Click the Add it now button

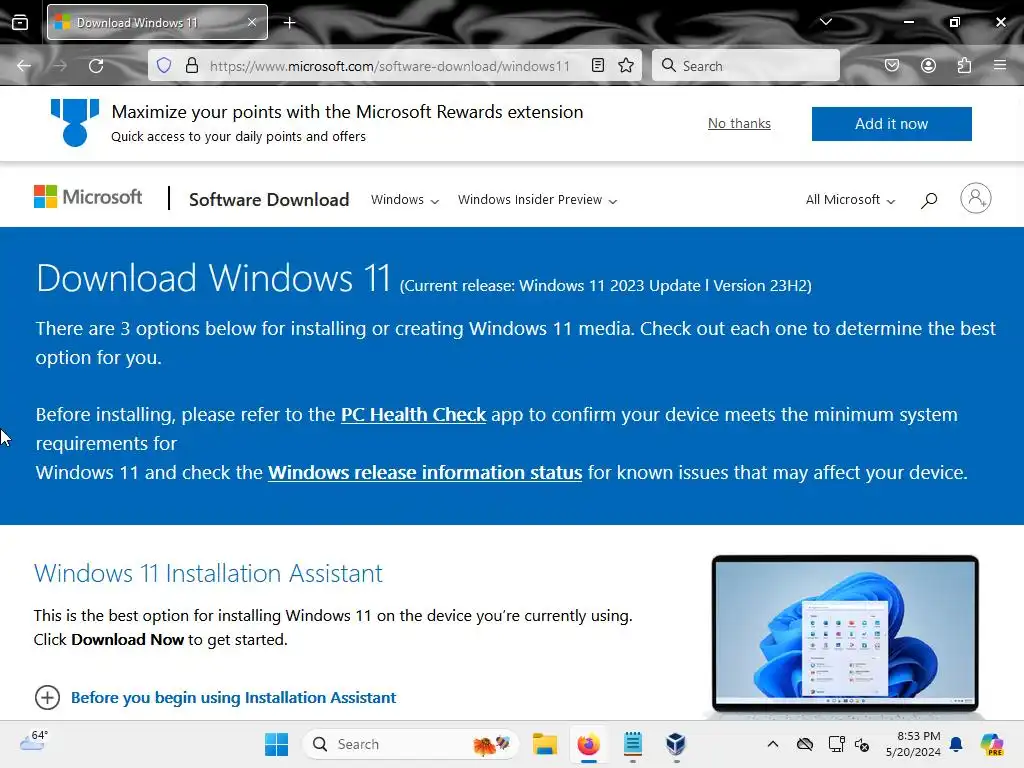coord(891,123)
